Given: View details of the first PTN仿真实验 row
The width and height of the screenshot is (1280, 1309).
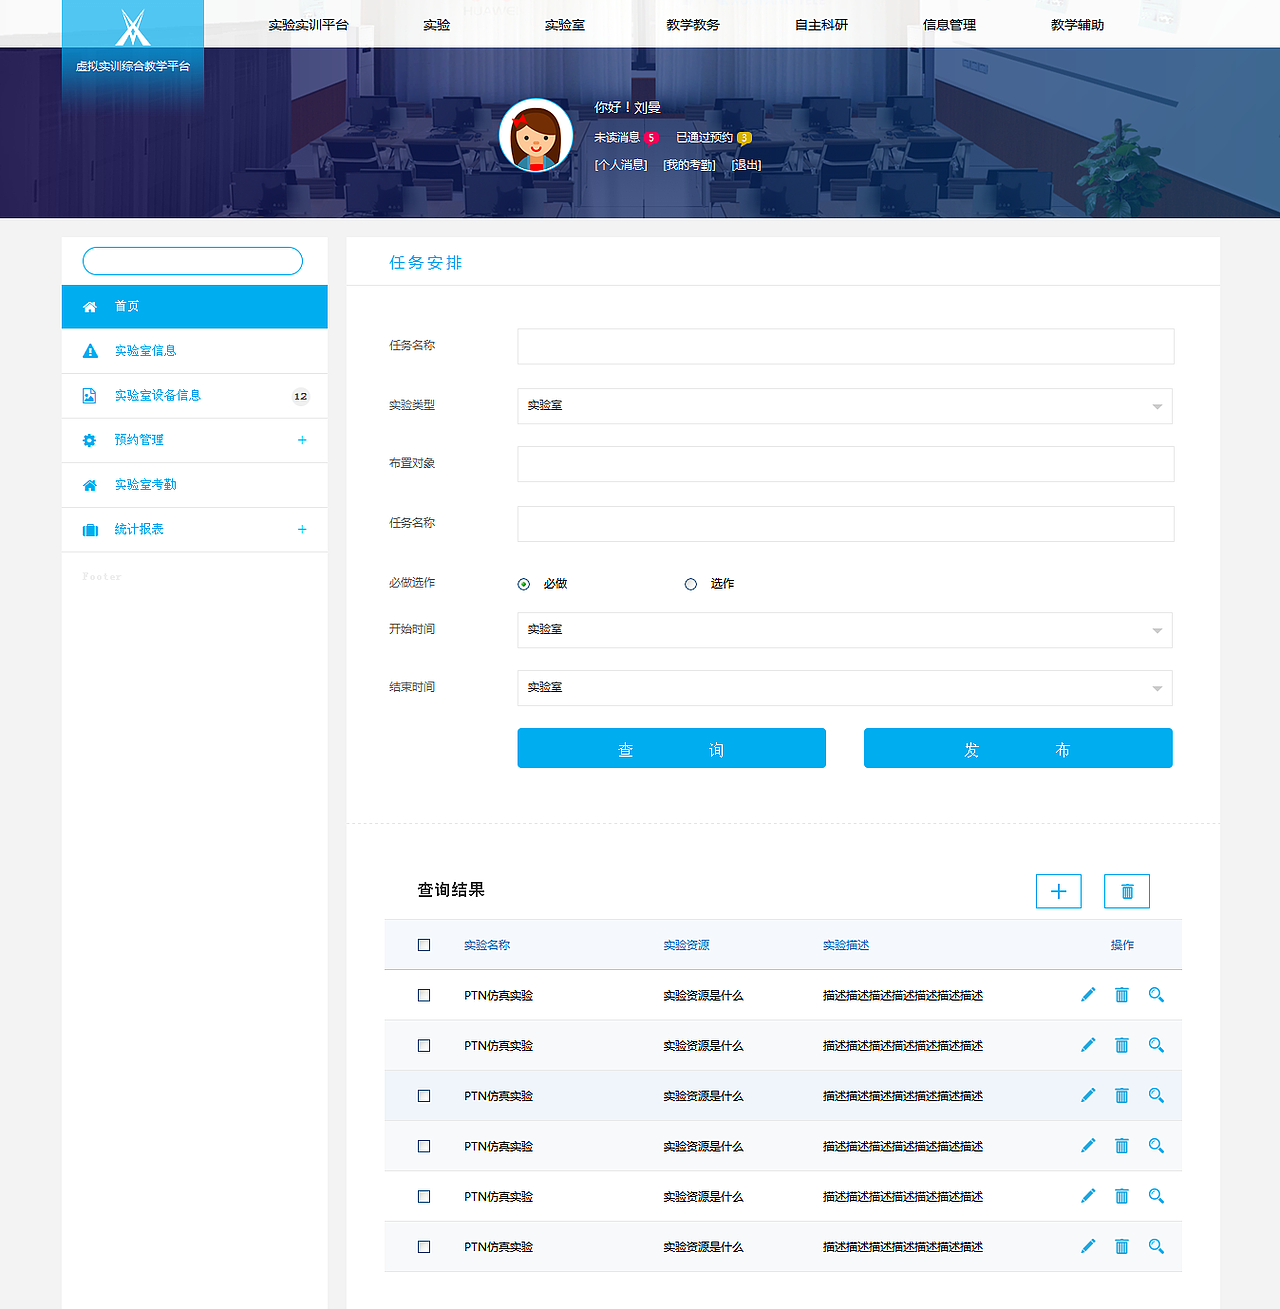Looking at the screenshot, I should coord(1156,994).
